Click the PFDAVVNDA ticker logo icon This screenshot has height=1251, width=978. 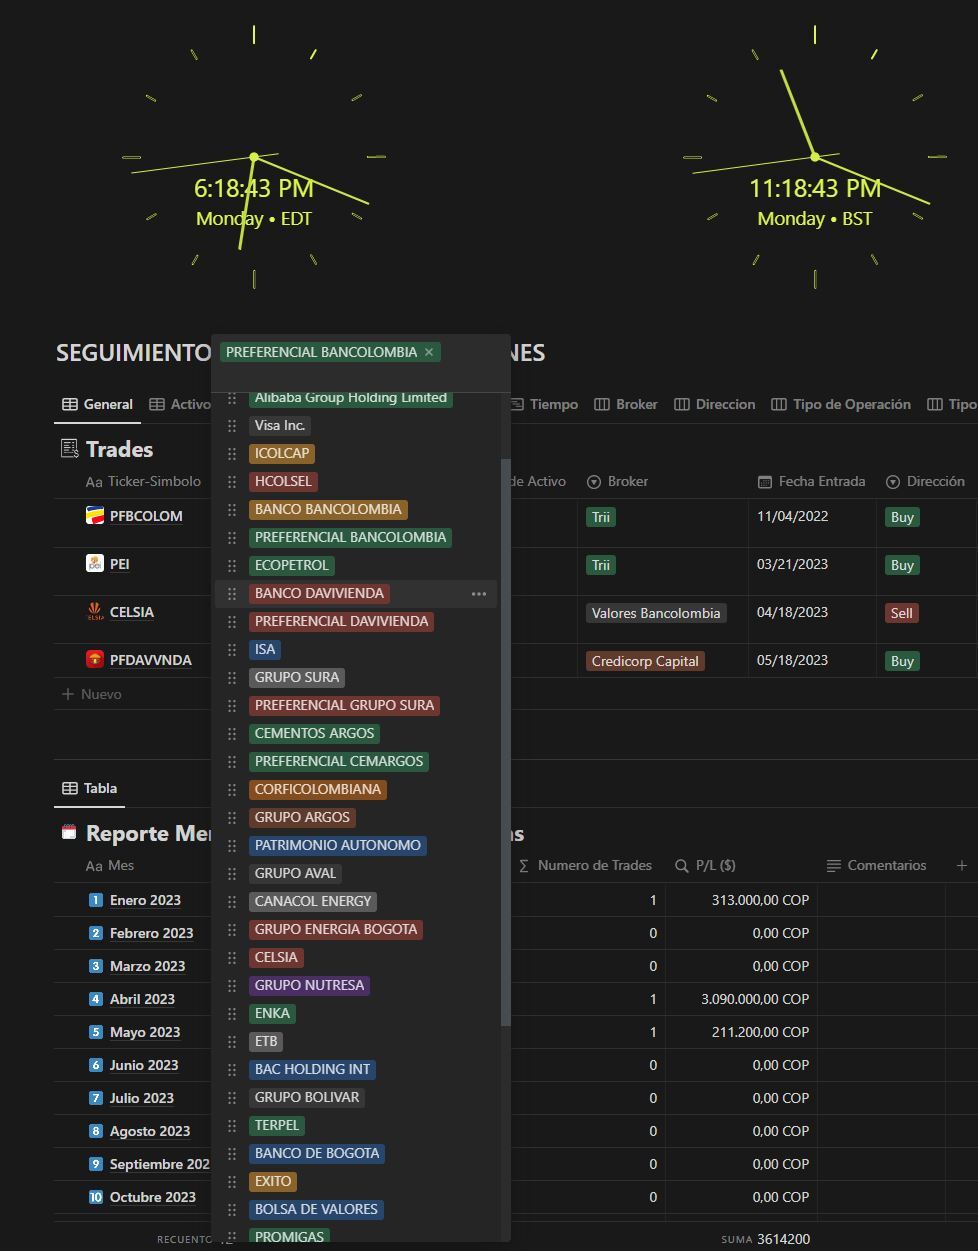pyautogui.click(x=95, y=660)
